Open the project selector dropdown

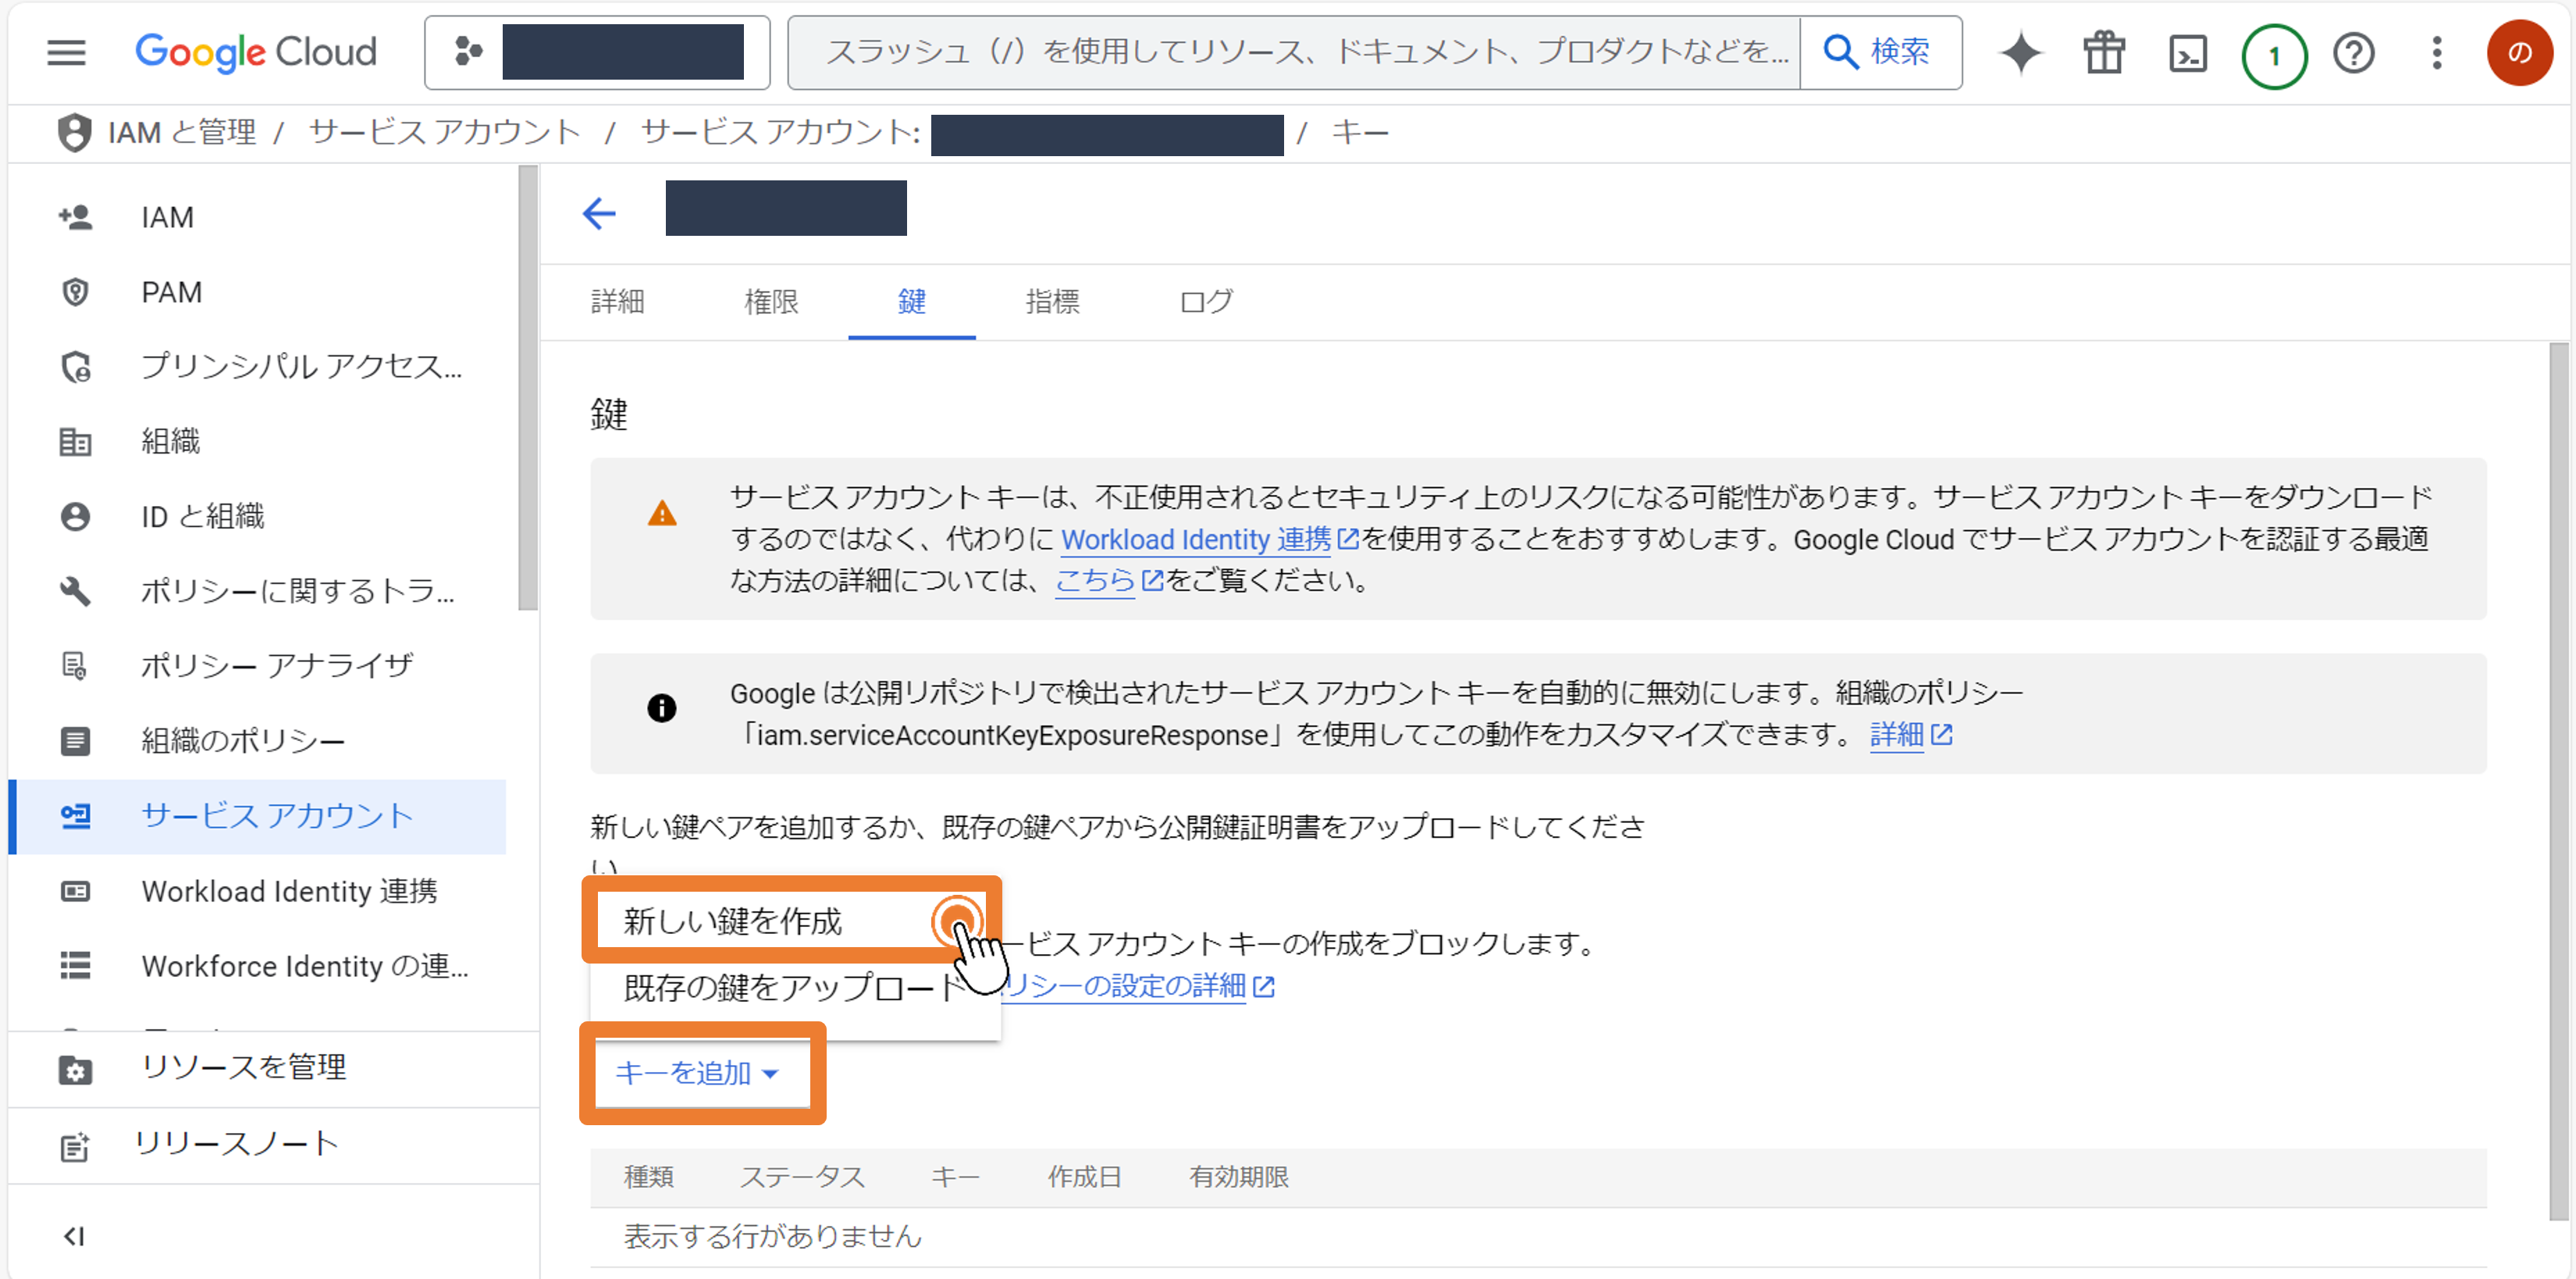597,52
